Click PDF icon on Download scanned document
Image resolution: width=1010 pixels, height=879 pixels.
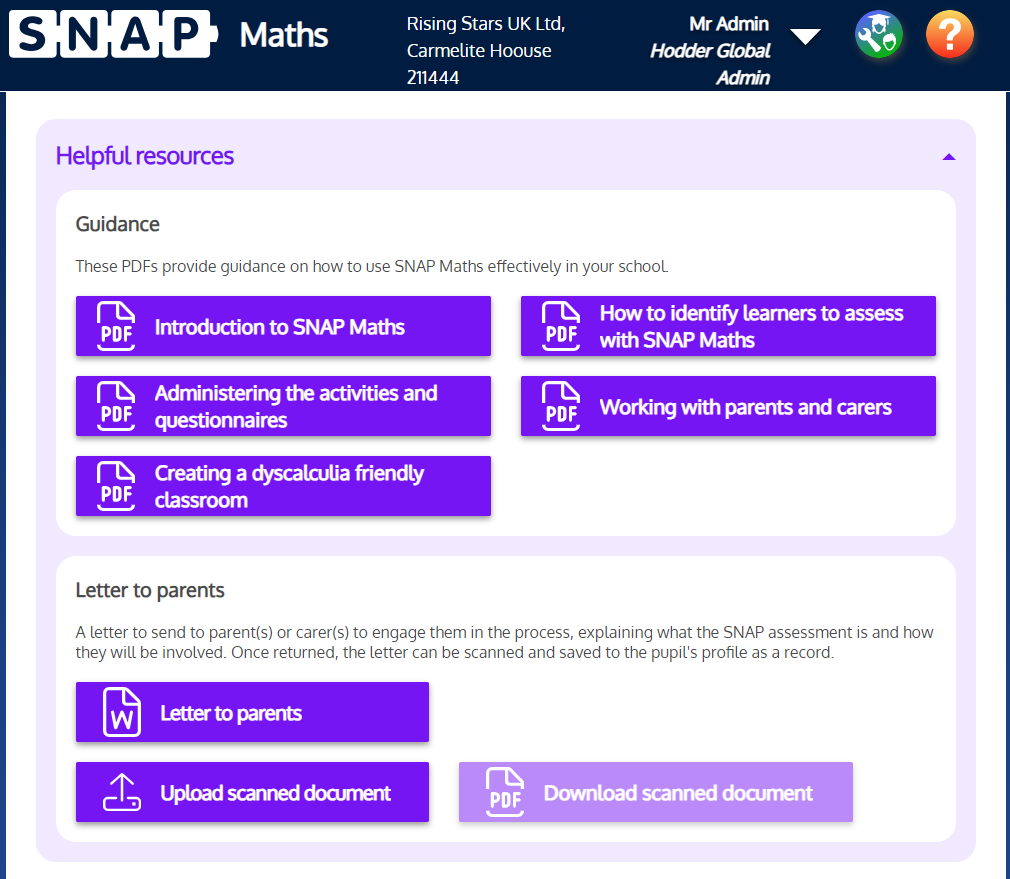click(505, 793)
